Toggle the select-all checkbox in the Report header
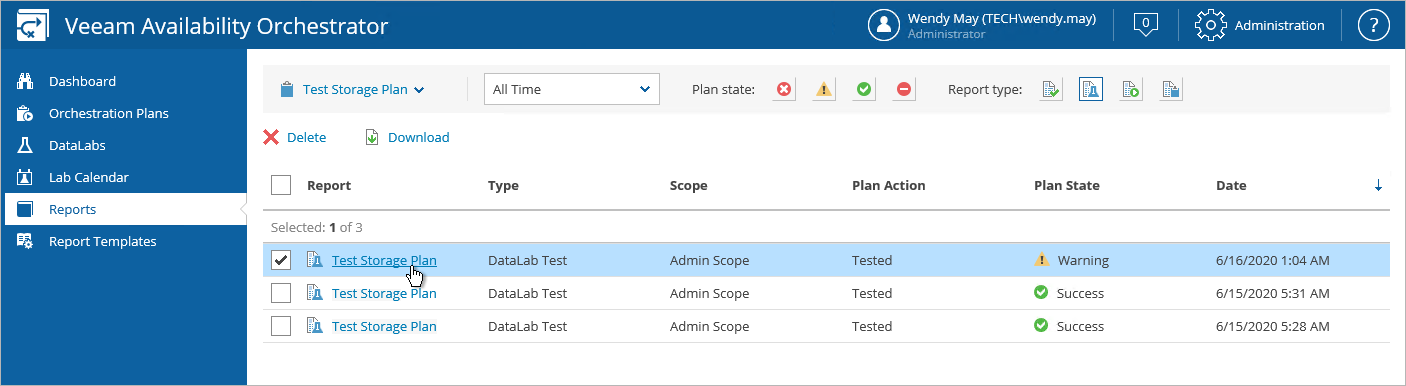 (281, 185)
